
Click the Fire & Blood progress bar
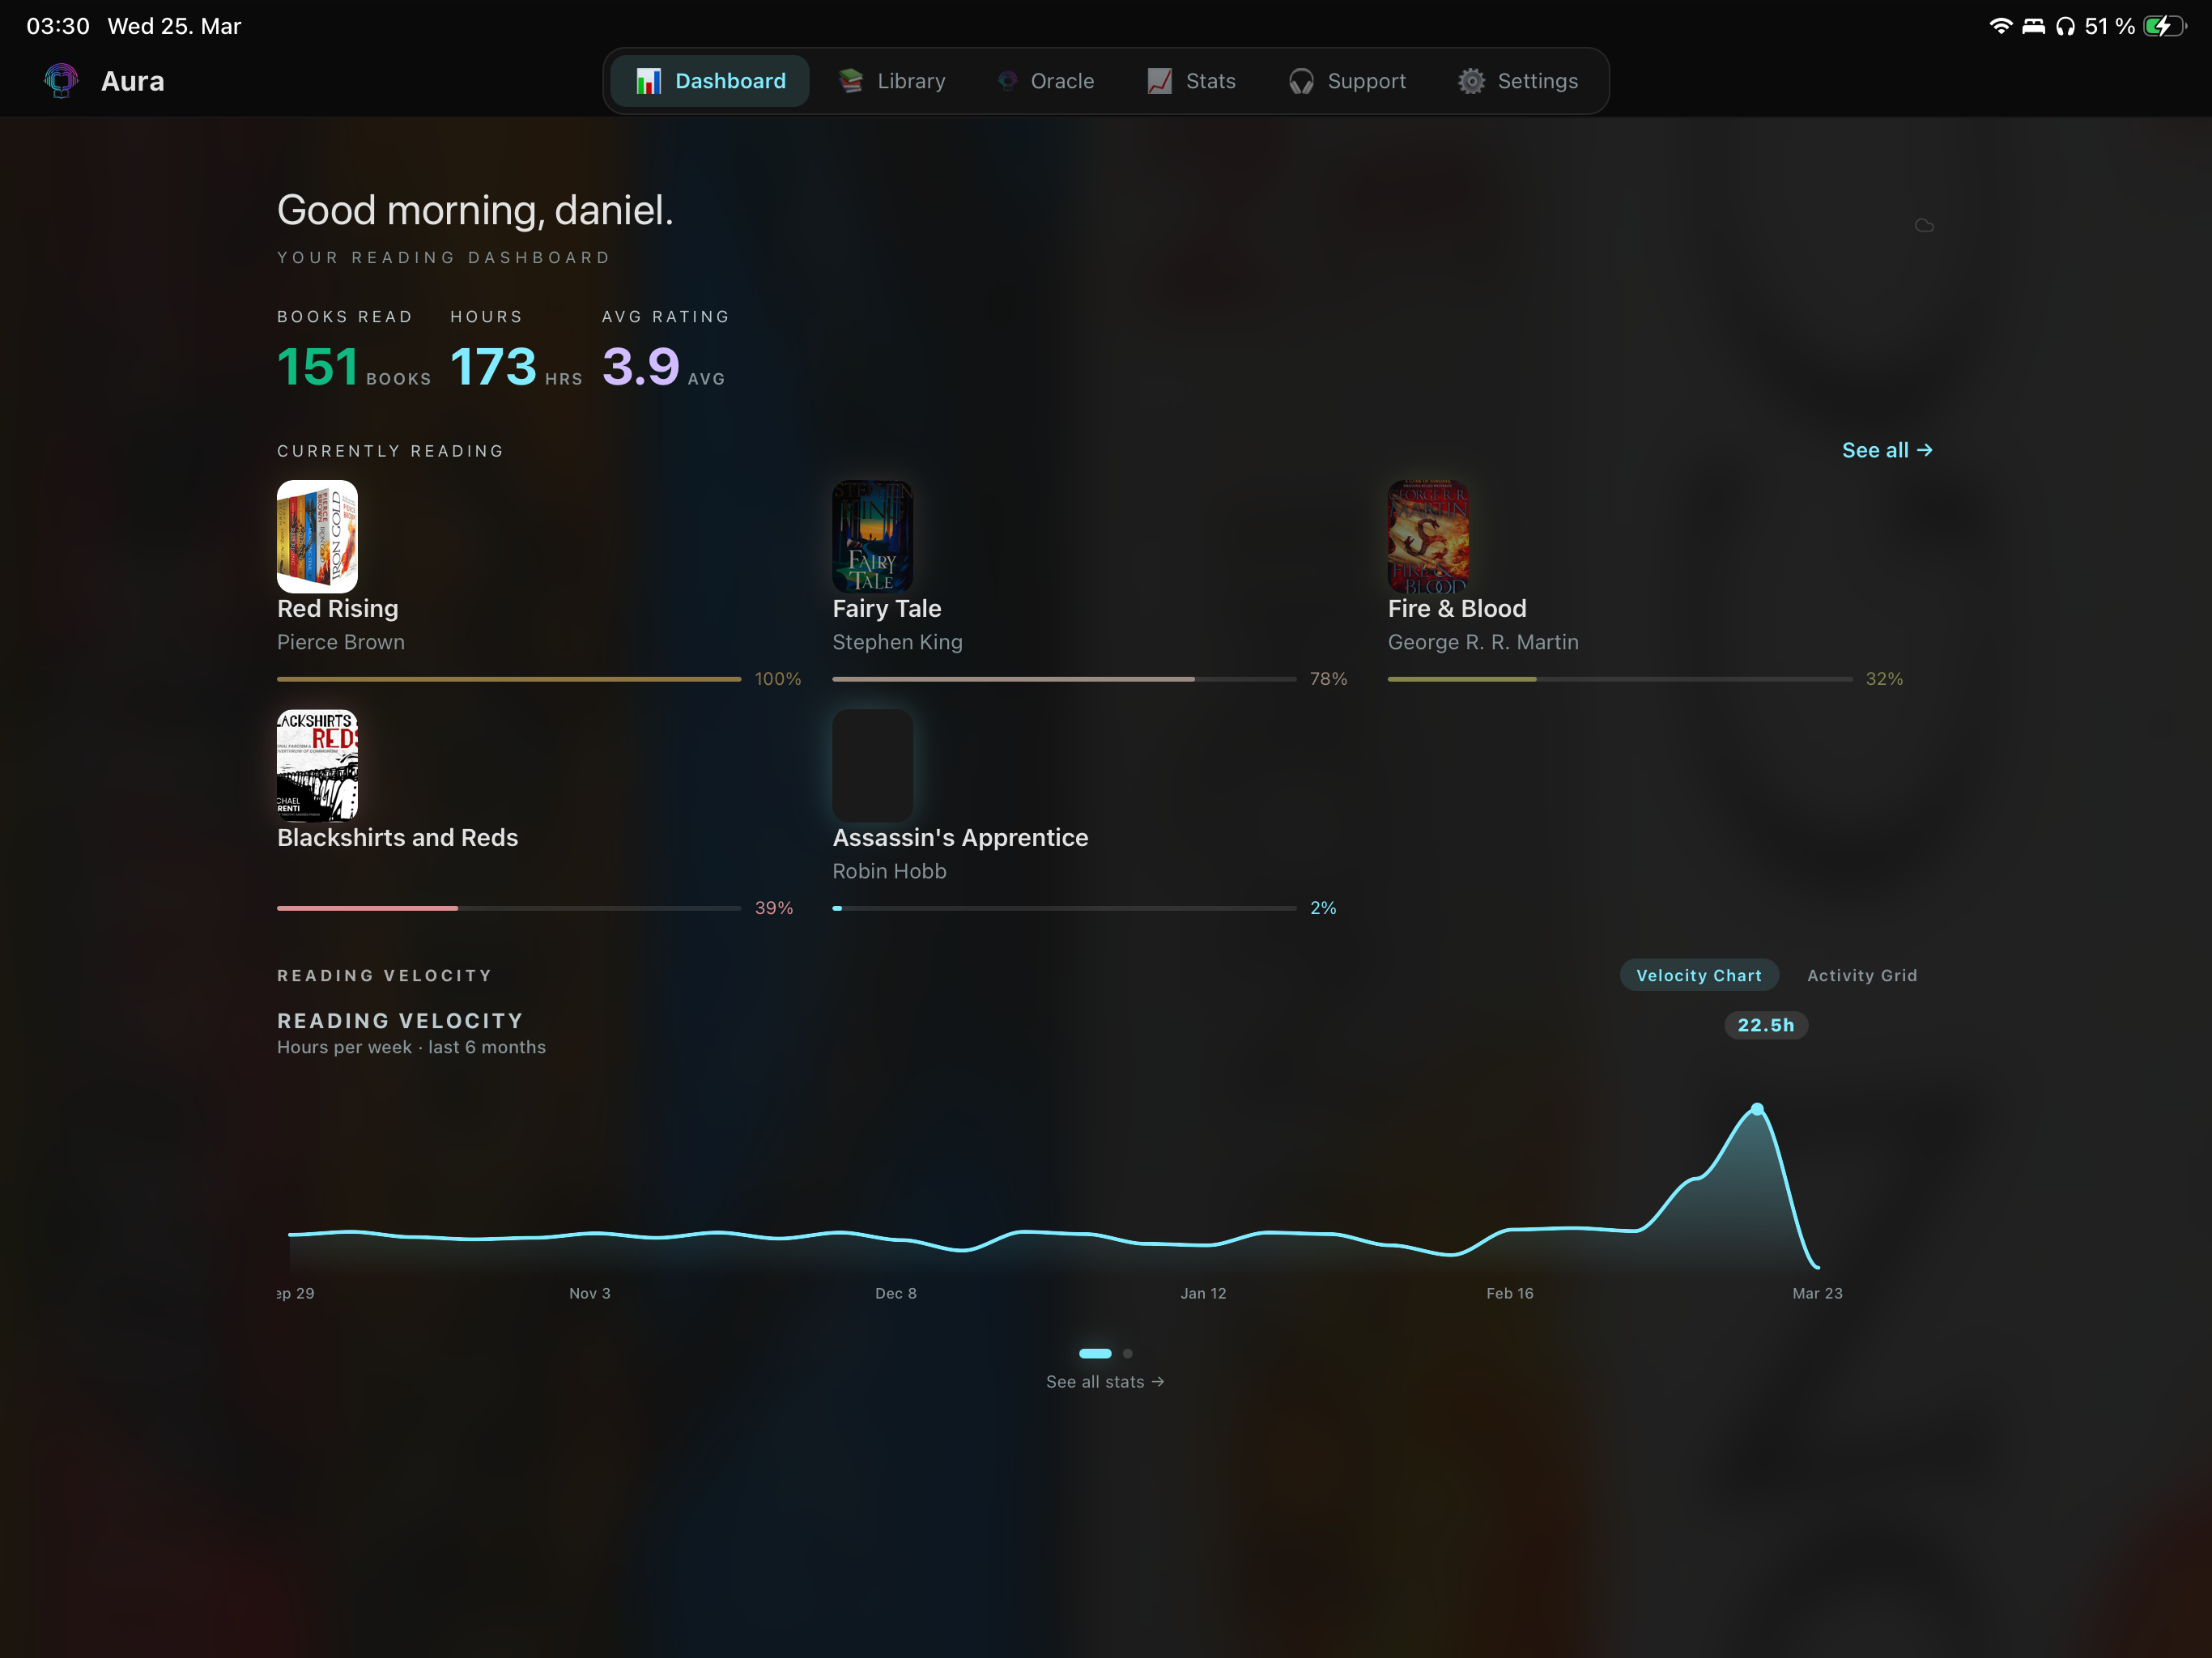(1620, 679)
